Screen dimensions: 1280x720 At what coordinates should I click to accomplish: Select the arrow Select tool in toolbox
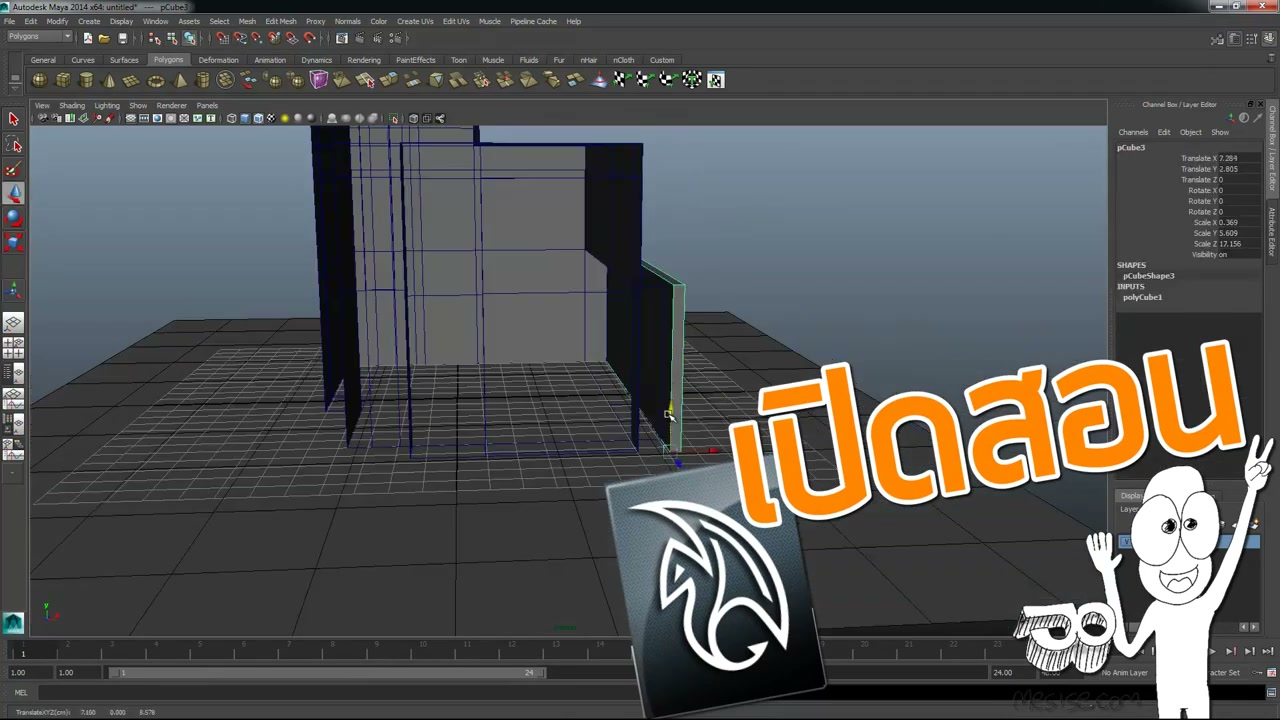pyautogui.click(x=13, y=119)
